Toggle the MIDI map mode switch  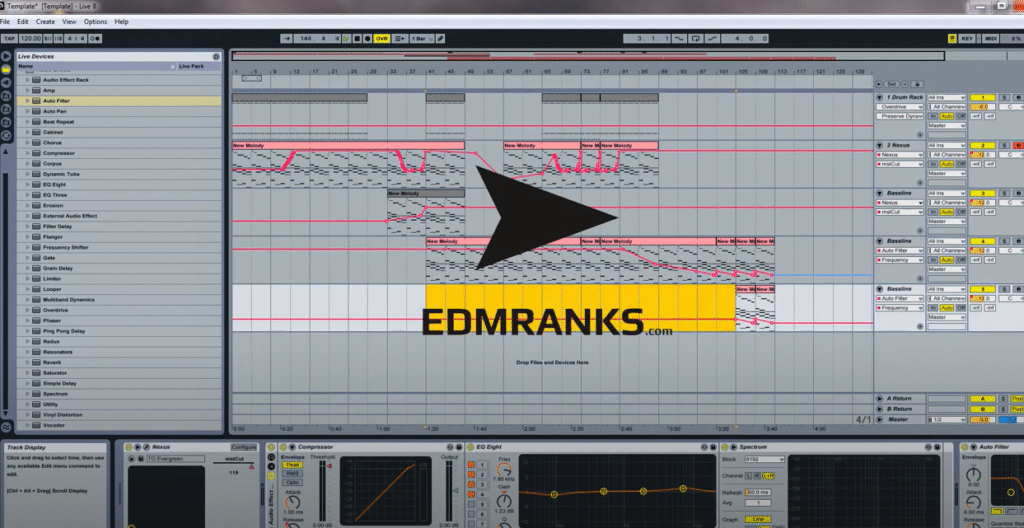pyautogui.click(x=991, y=39)
